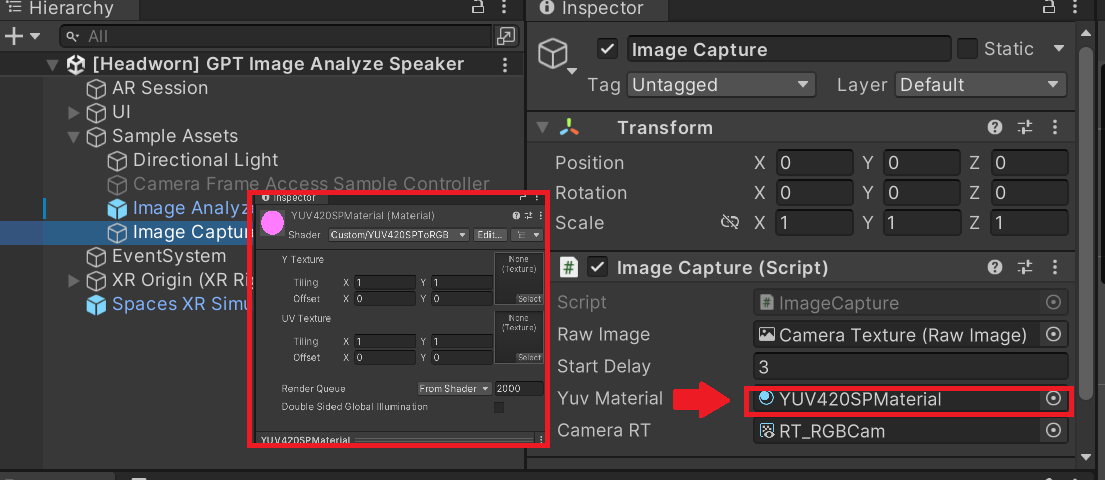1105x480 pixels.
Task: Toggle the Image Capture GameObject active checkbox
Action: [607, 49]
